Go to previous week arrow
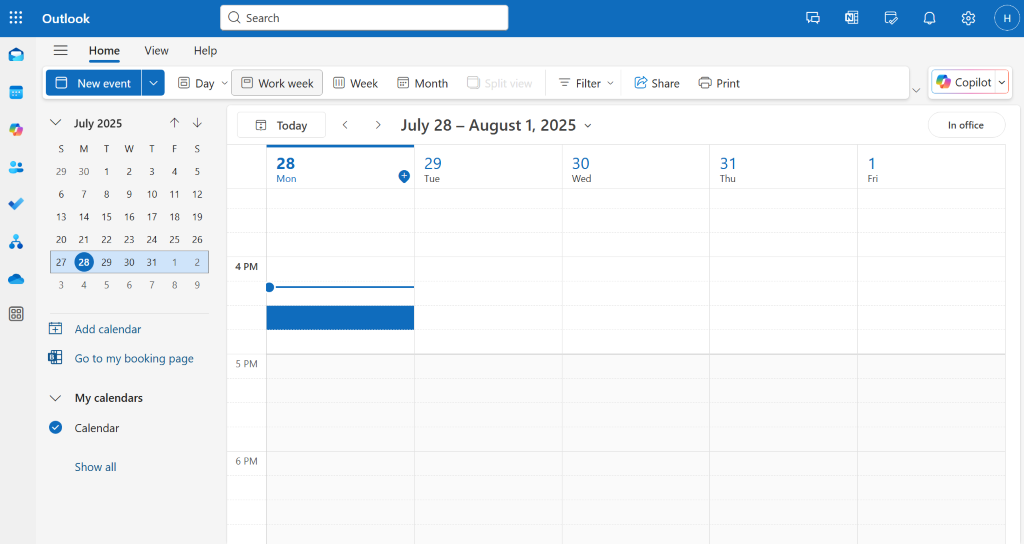 pos(345,125)
